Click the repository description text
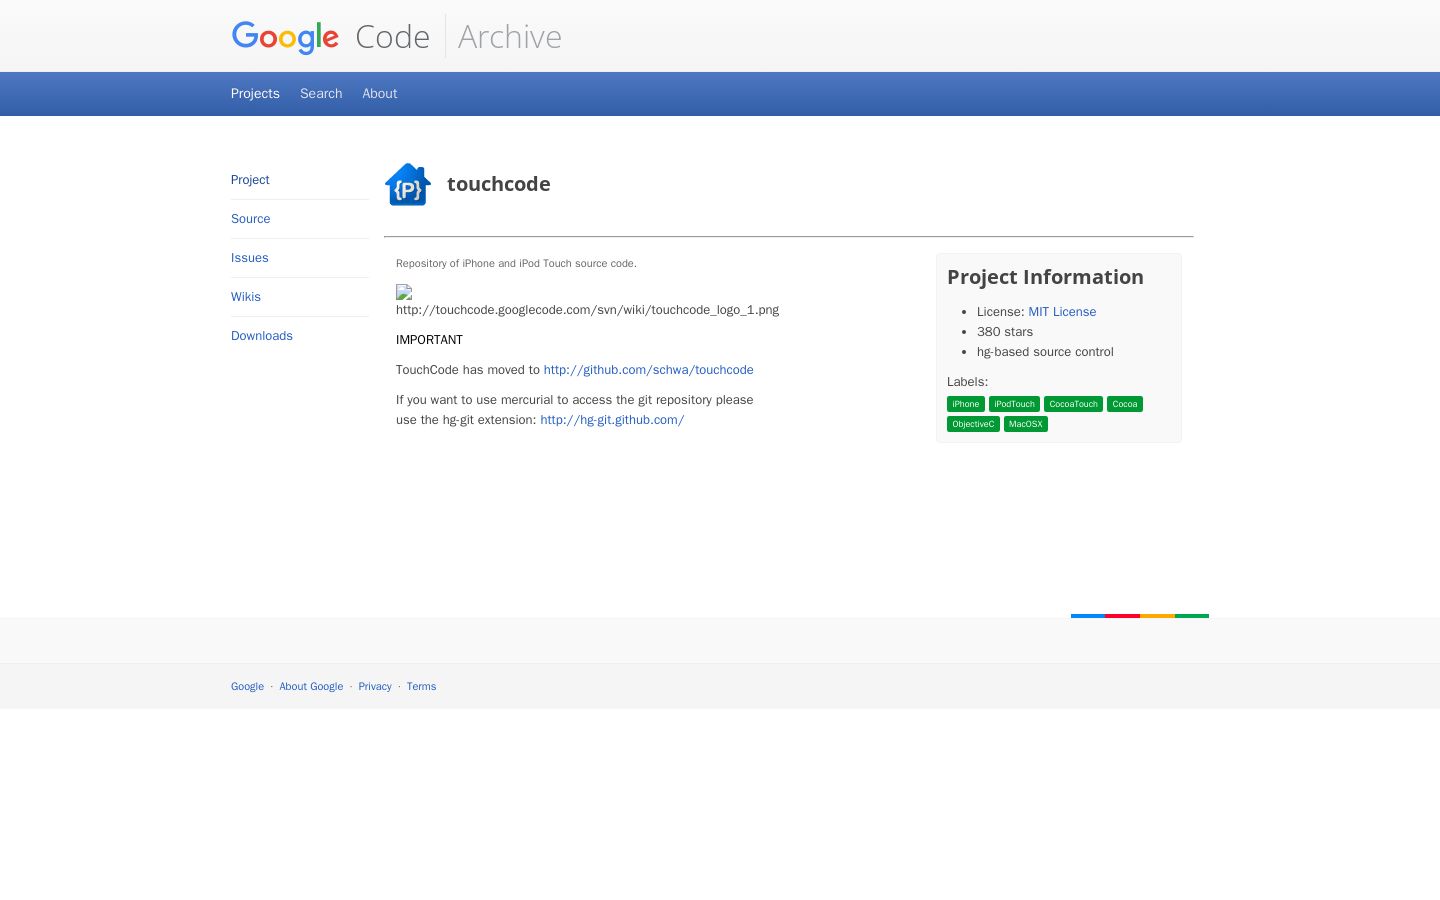The image size is (1440, 900). tap(516, 264)
